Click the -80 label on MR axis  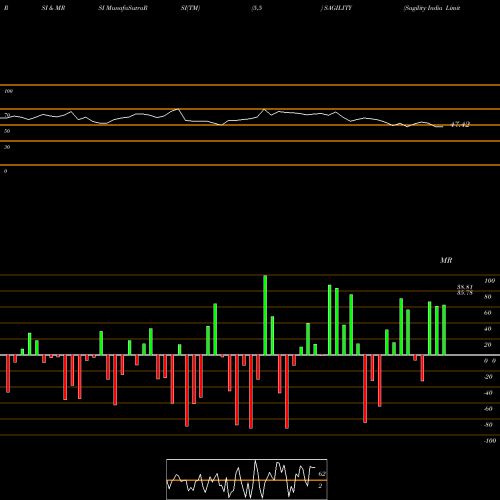click(x=488, y=425)
